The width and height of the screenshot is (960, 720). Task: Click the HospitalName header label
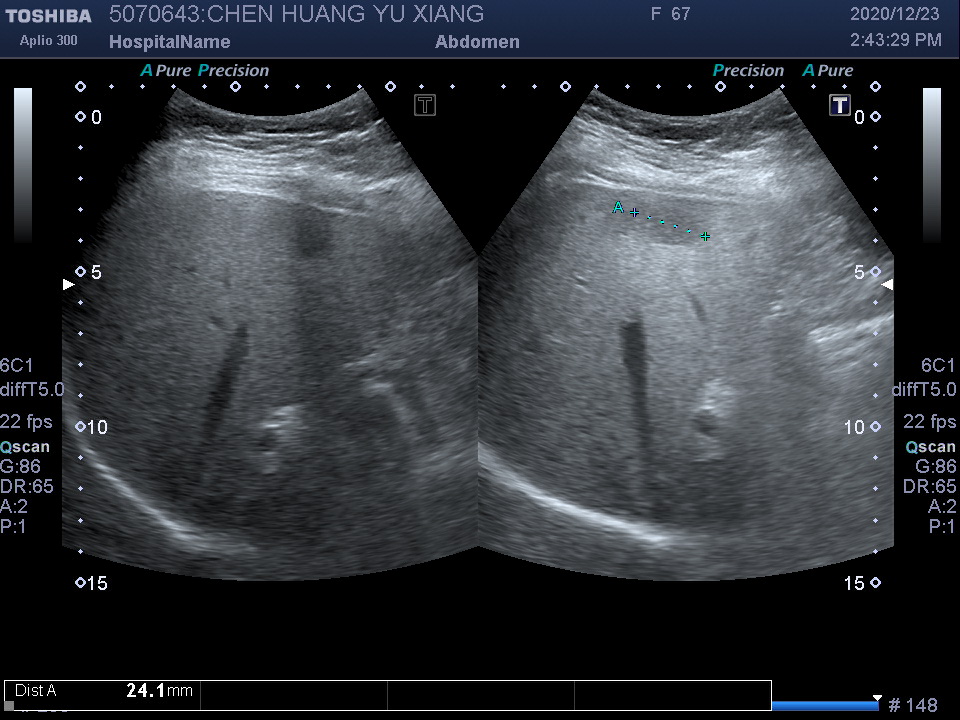click(169, 42)
